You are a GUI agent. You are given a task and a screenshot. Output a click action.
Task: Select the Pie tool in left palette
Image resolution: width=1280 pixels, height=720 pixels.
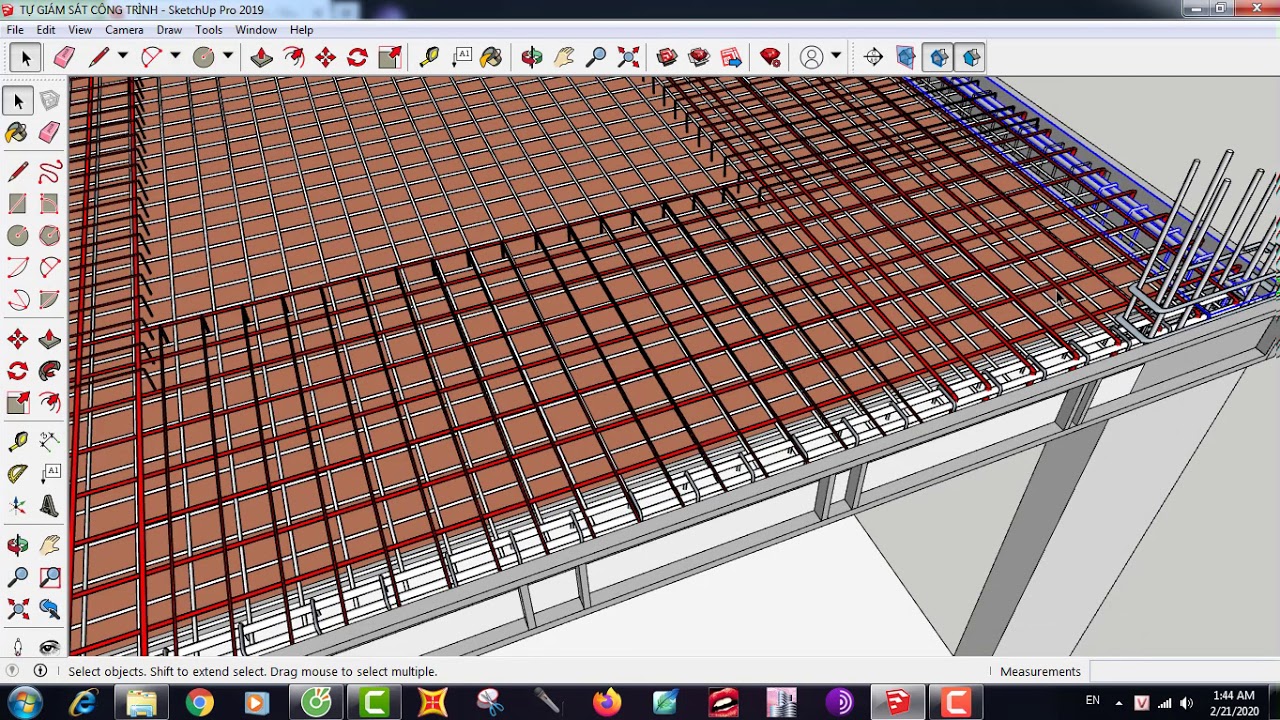pyautogui.click(x=49, y=300)
